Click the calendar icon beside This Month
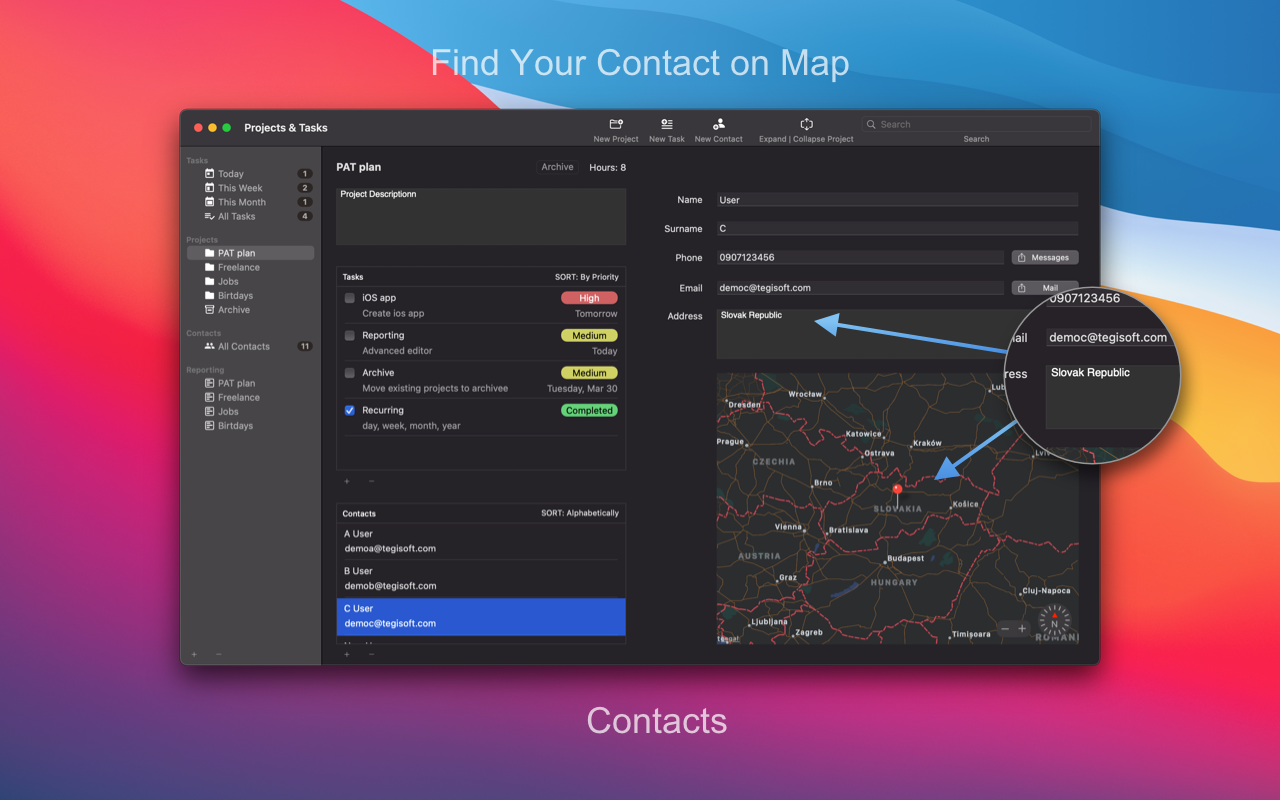Screen dimensions: 1280x800 [x=209, y=202]
